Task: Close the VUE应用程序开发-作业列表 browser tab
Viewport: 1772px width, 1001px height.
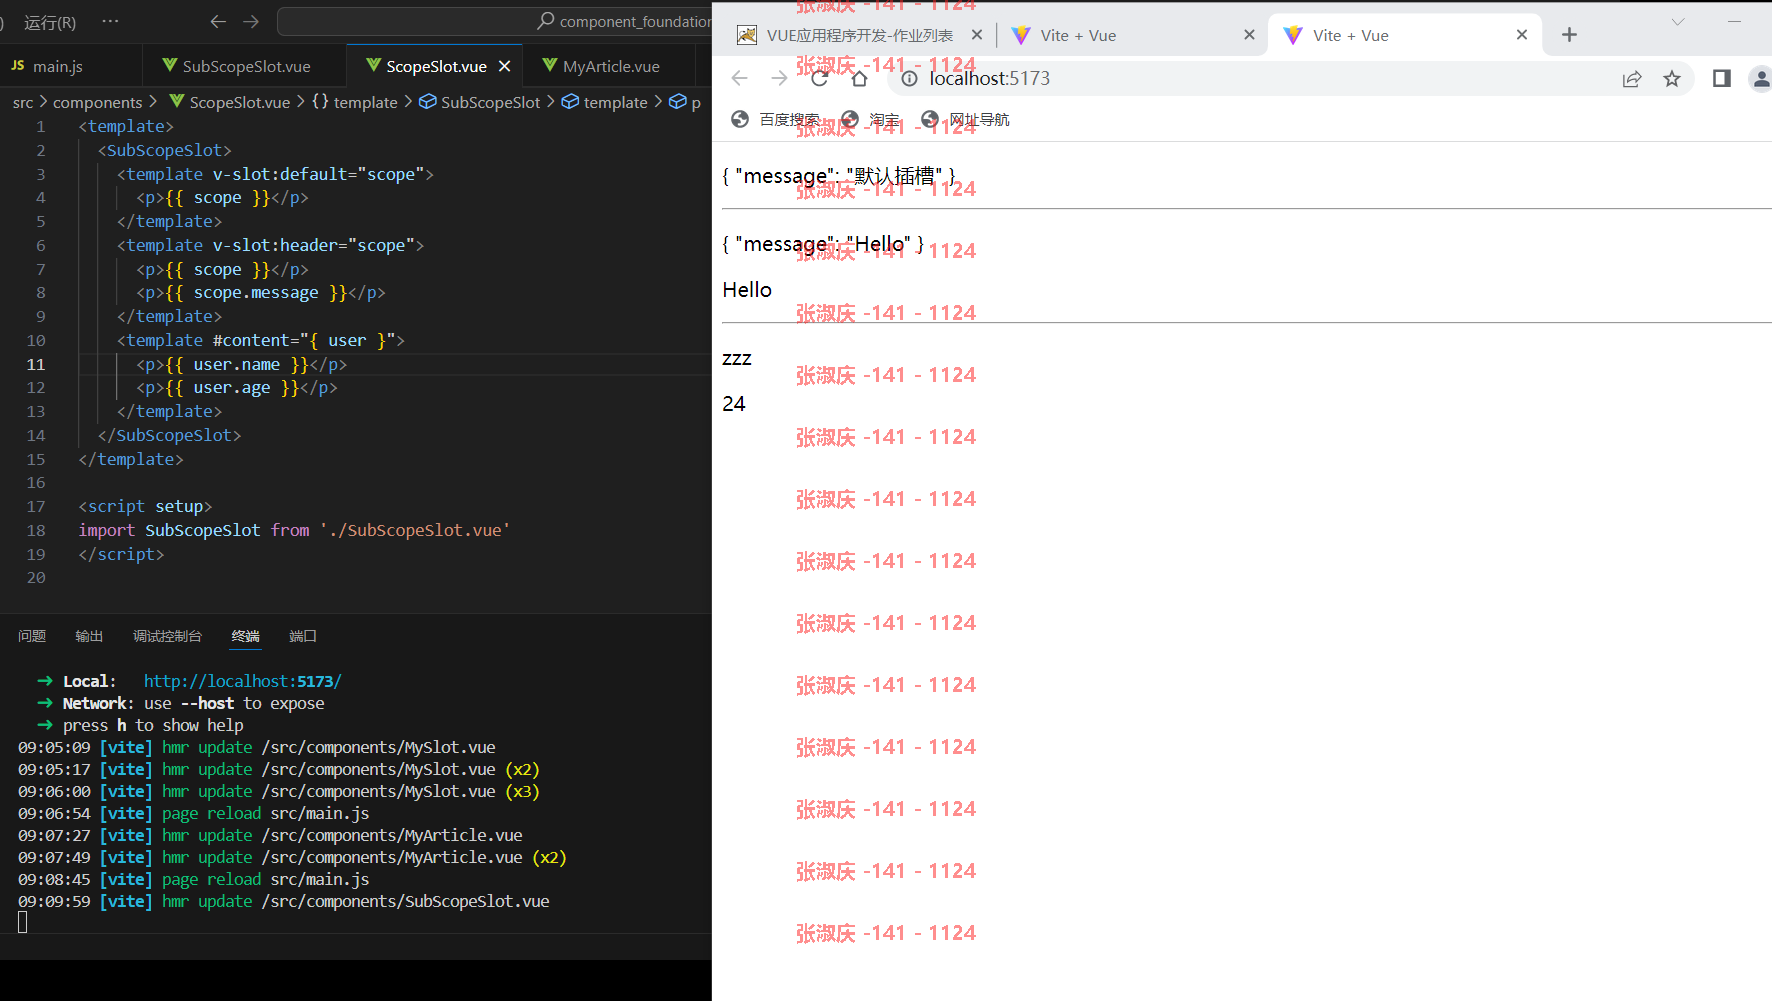Action: click(x=977, y=35)
